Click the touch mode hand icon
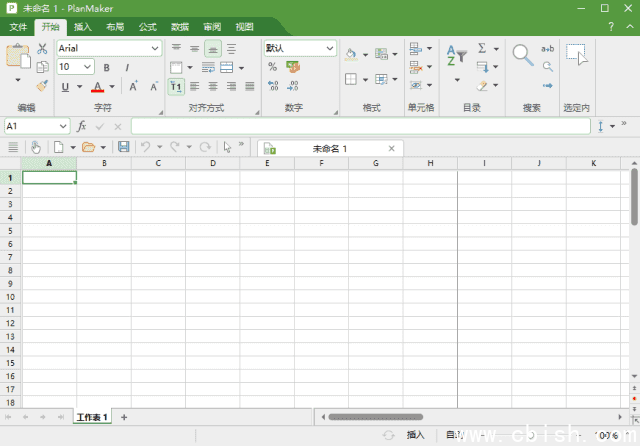Image resolution: width=640 pixels, height=446 pixels. pyautogui.click(x=36, y=147)
